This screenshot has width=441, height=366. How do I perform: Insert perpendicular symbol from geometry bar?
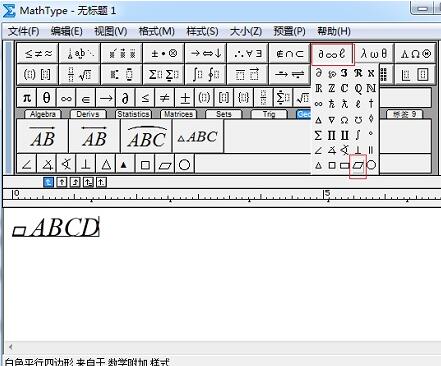pos(86,164)
